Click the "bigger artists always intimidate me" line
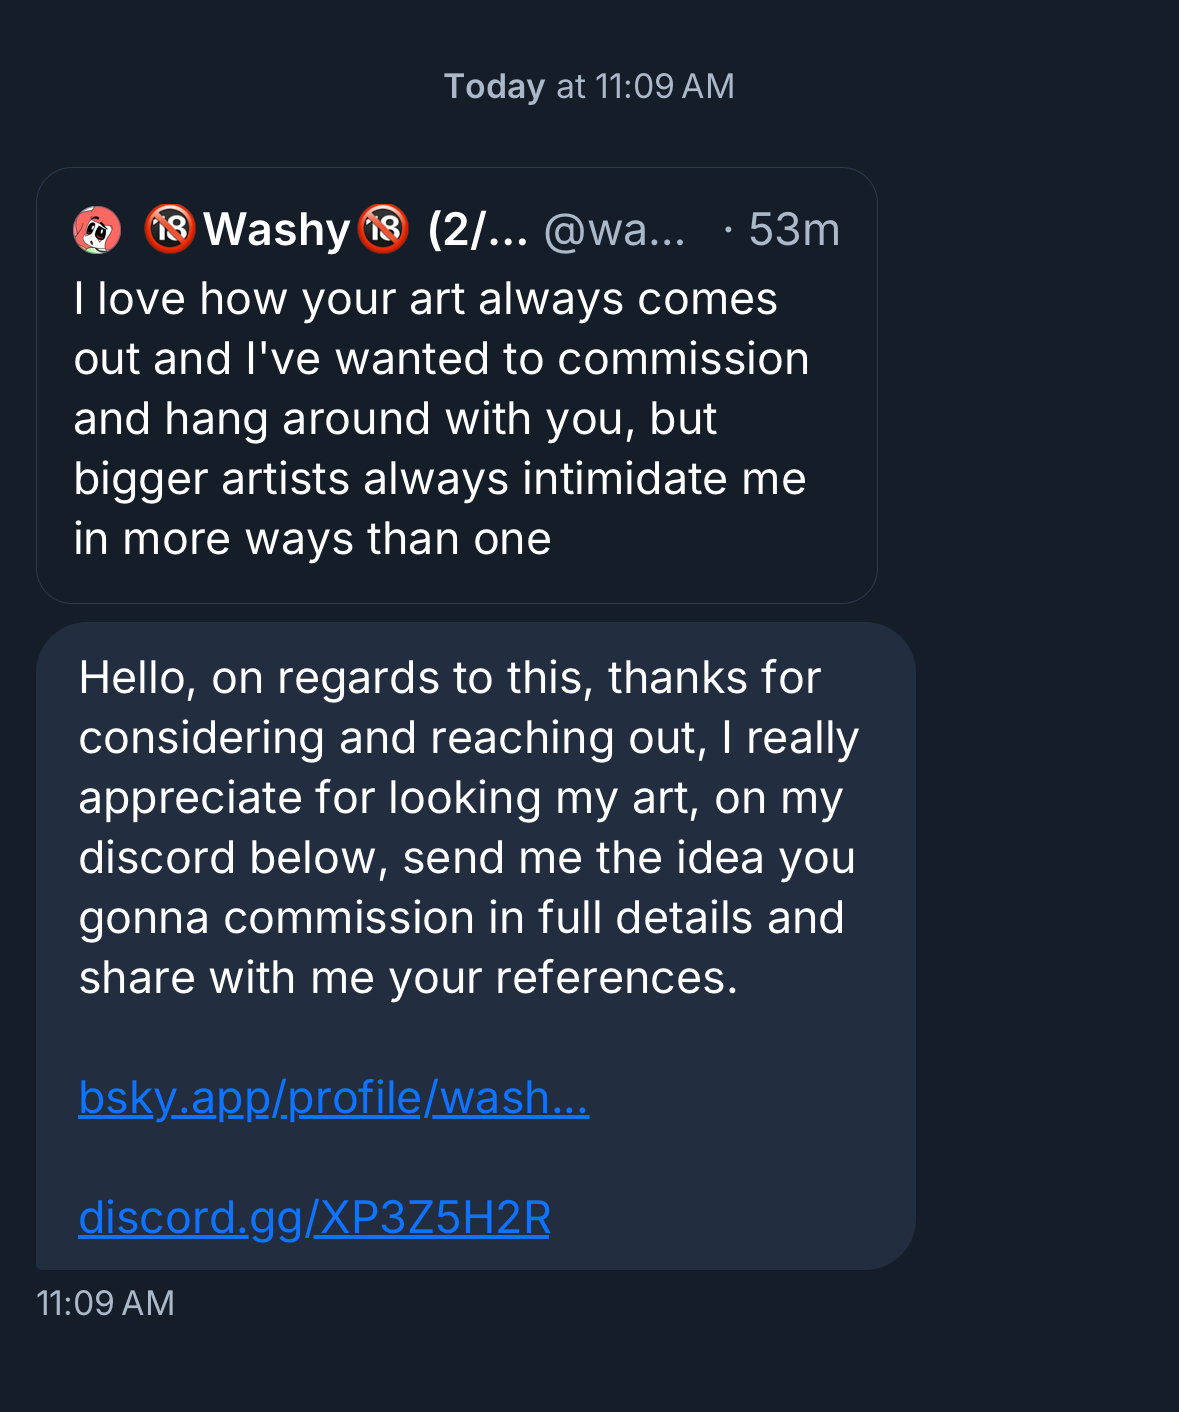The image size is (1179, 1412). 439,479
